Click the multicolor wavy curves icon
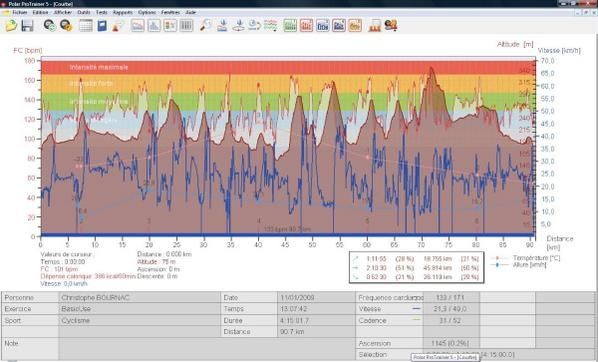598x362 pixels. (x=270, y=26)
